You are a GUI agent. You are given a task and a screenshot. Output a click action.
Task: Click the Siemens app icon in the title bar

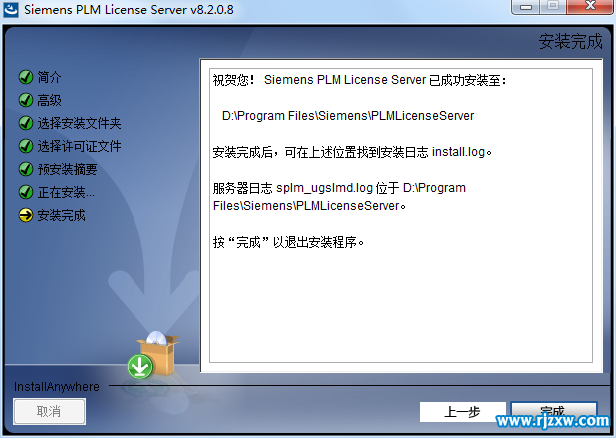point(11,9)
